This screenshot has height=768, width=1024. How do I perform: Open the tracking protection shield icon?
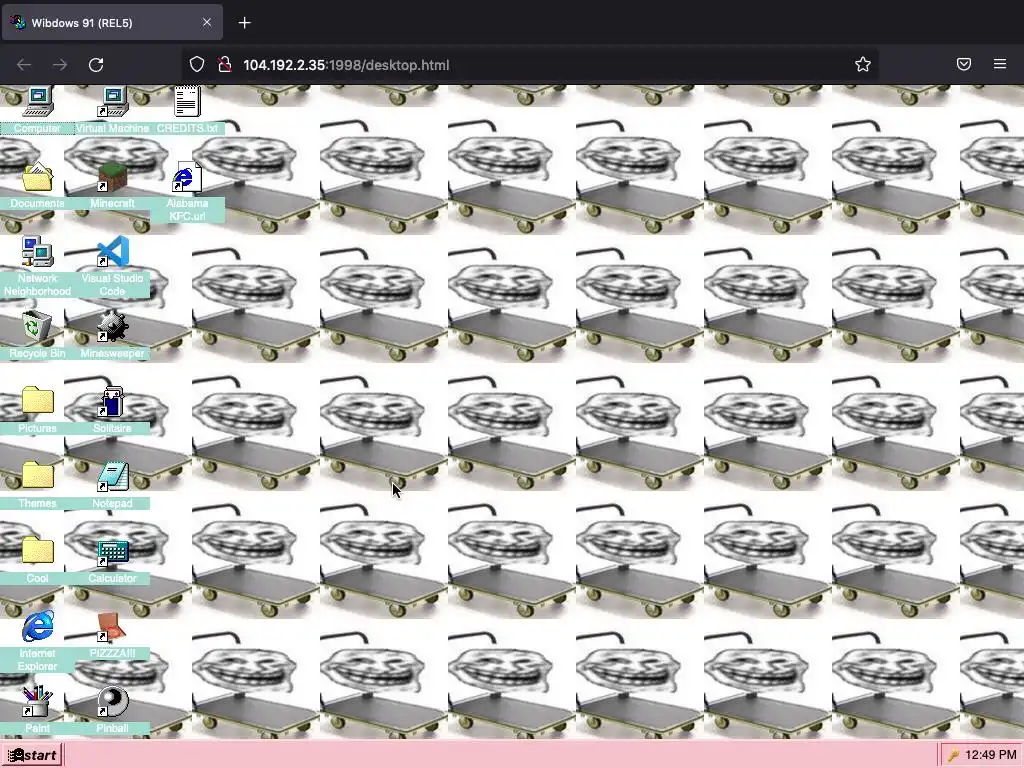coord(197,64)
